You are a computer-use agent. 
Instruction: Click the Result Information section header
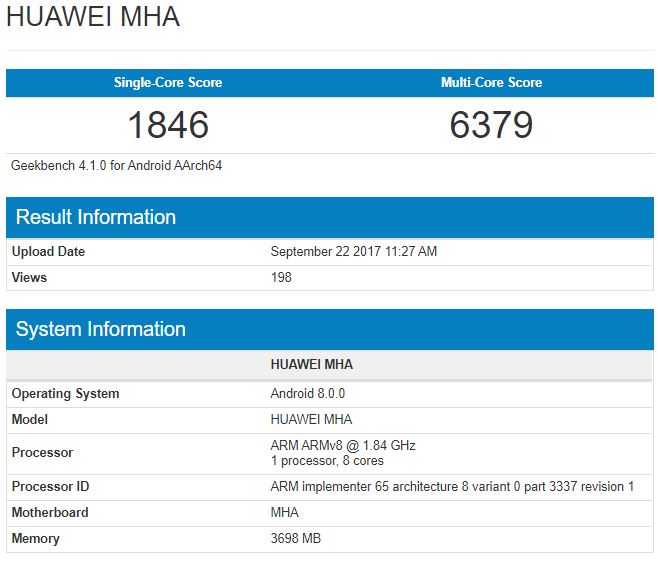tap(96, 217)
